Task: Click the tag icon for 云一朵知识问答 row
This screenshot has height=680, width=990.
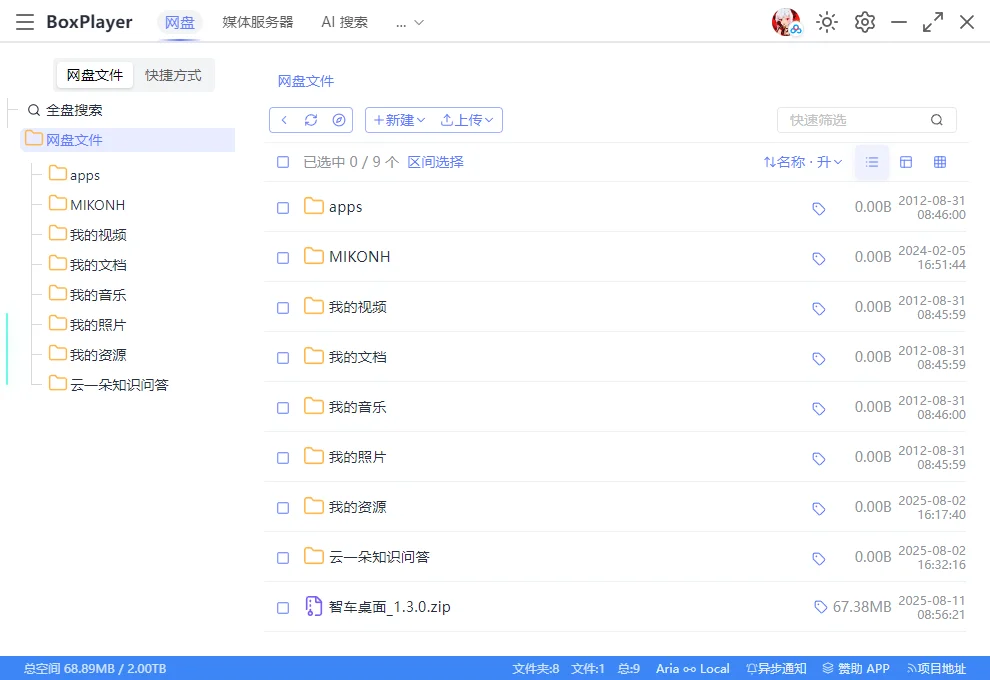Action: point(819,558)
